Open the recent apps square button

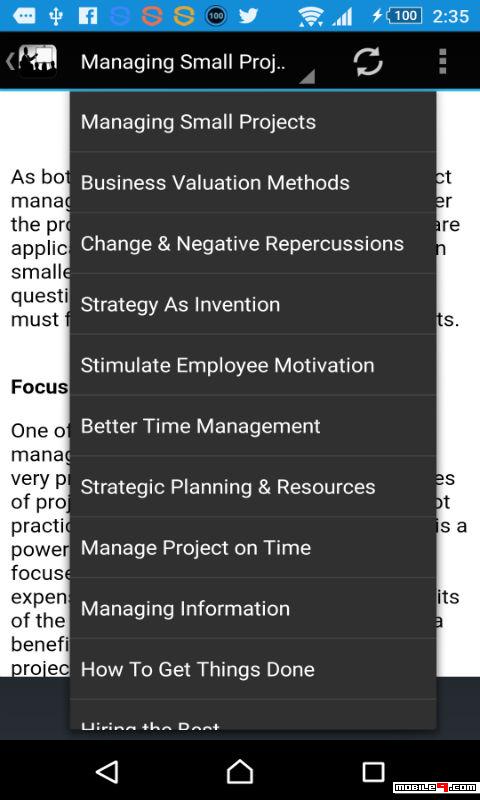[x=373, y=772]
